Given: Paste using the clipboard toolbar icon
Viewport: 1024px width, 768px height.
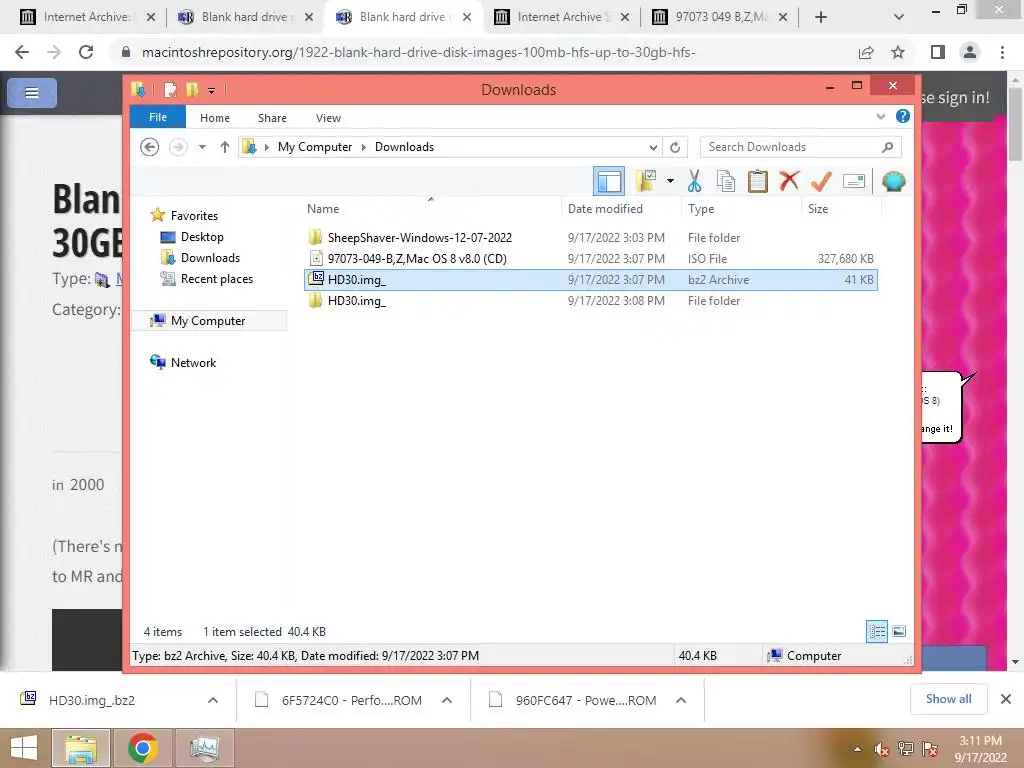Looking at the screenshot, I should coord(758,181).
